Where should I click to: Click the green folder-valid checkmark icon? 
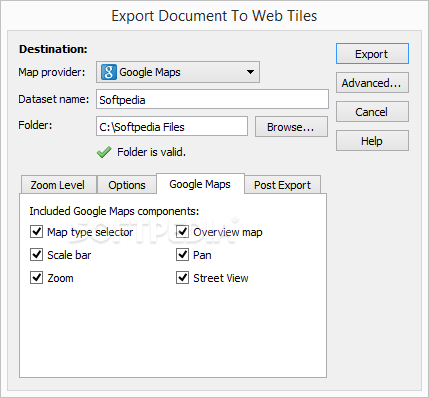(104, 152)
